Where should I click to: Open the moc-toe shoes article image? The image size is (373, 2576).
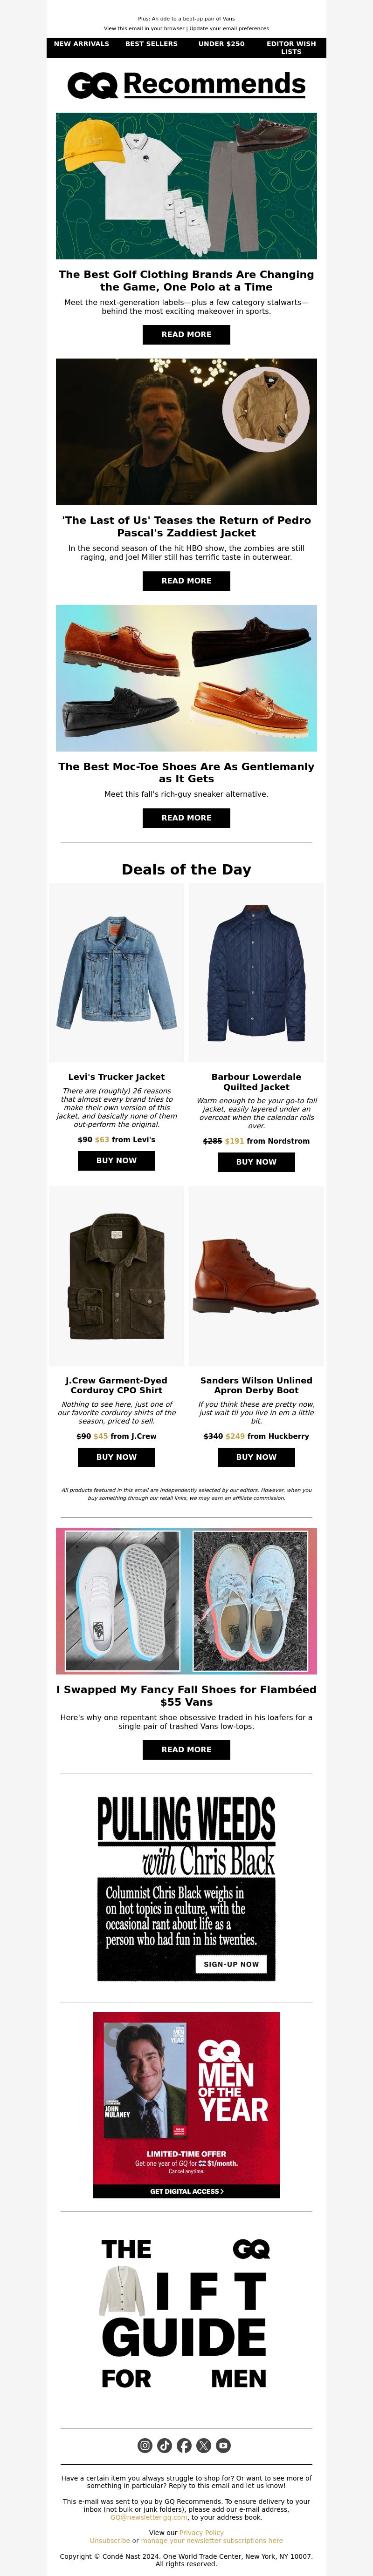[x=186, y=678]
